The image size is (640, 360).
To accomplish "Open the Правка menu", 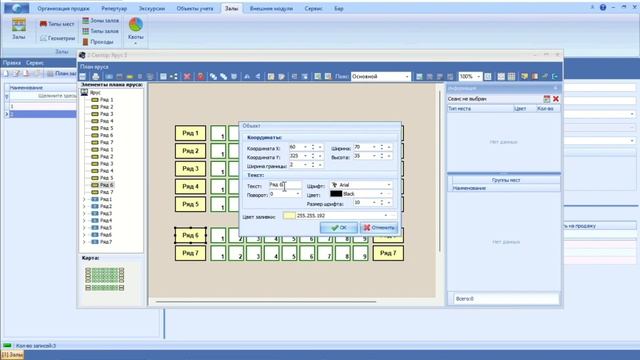I will [x=11, y=63].
